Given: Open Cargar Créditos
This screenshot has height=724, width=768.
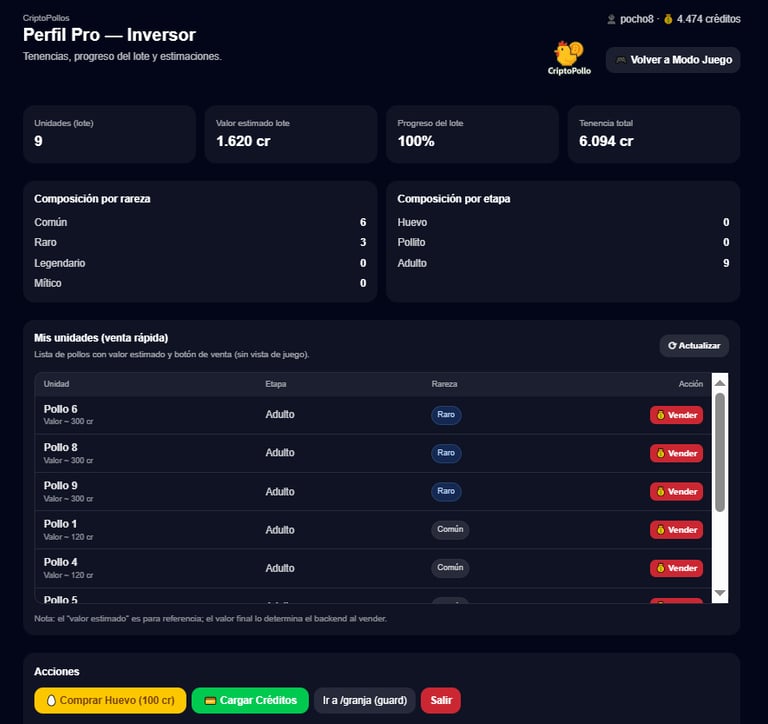Looking at the screenshot, I should [x=250, y=701].
